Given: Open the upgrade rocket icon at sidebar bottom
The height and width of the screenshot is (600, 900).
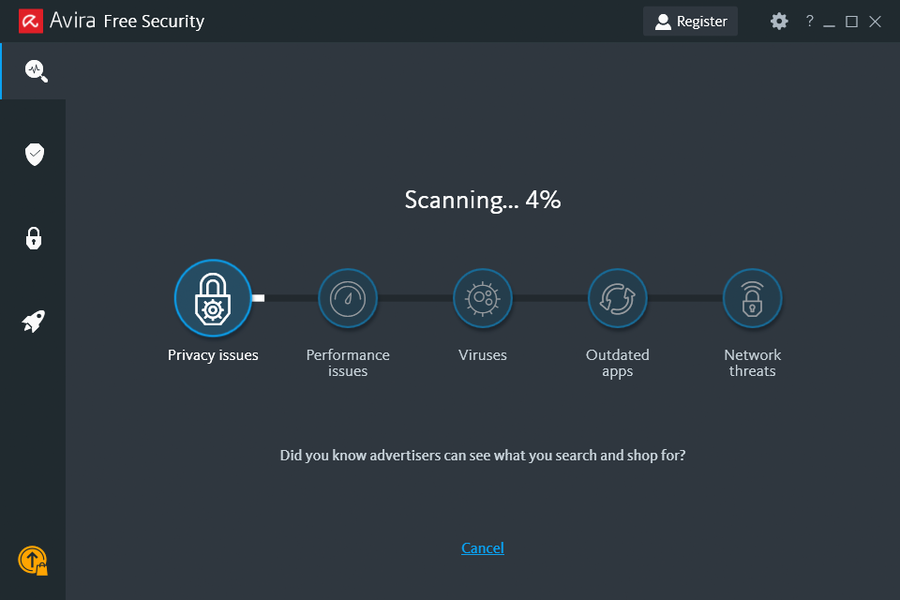Looking at the screenshot, I should (x=32, y=561).
